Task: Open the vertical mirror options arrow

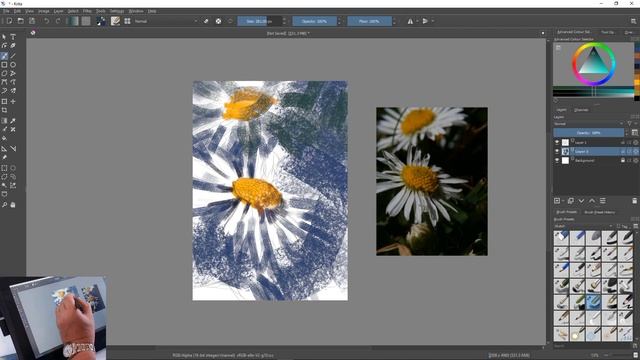Action: coord(433,21)
